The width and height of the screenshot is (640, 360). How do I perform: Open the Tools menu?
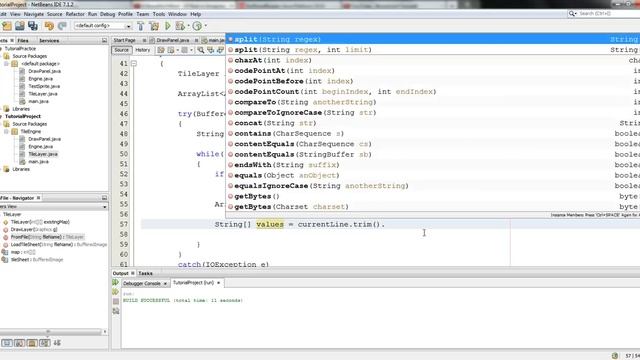point(159,14)
